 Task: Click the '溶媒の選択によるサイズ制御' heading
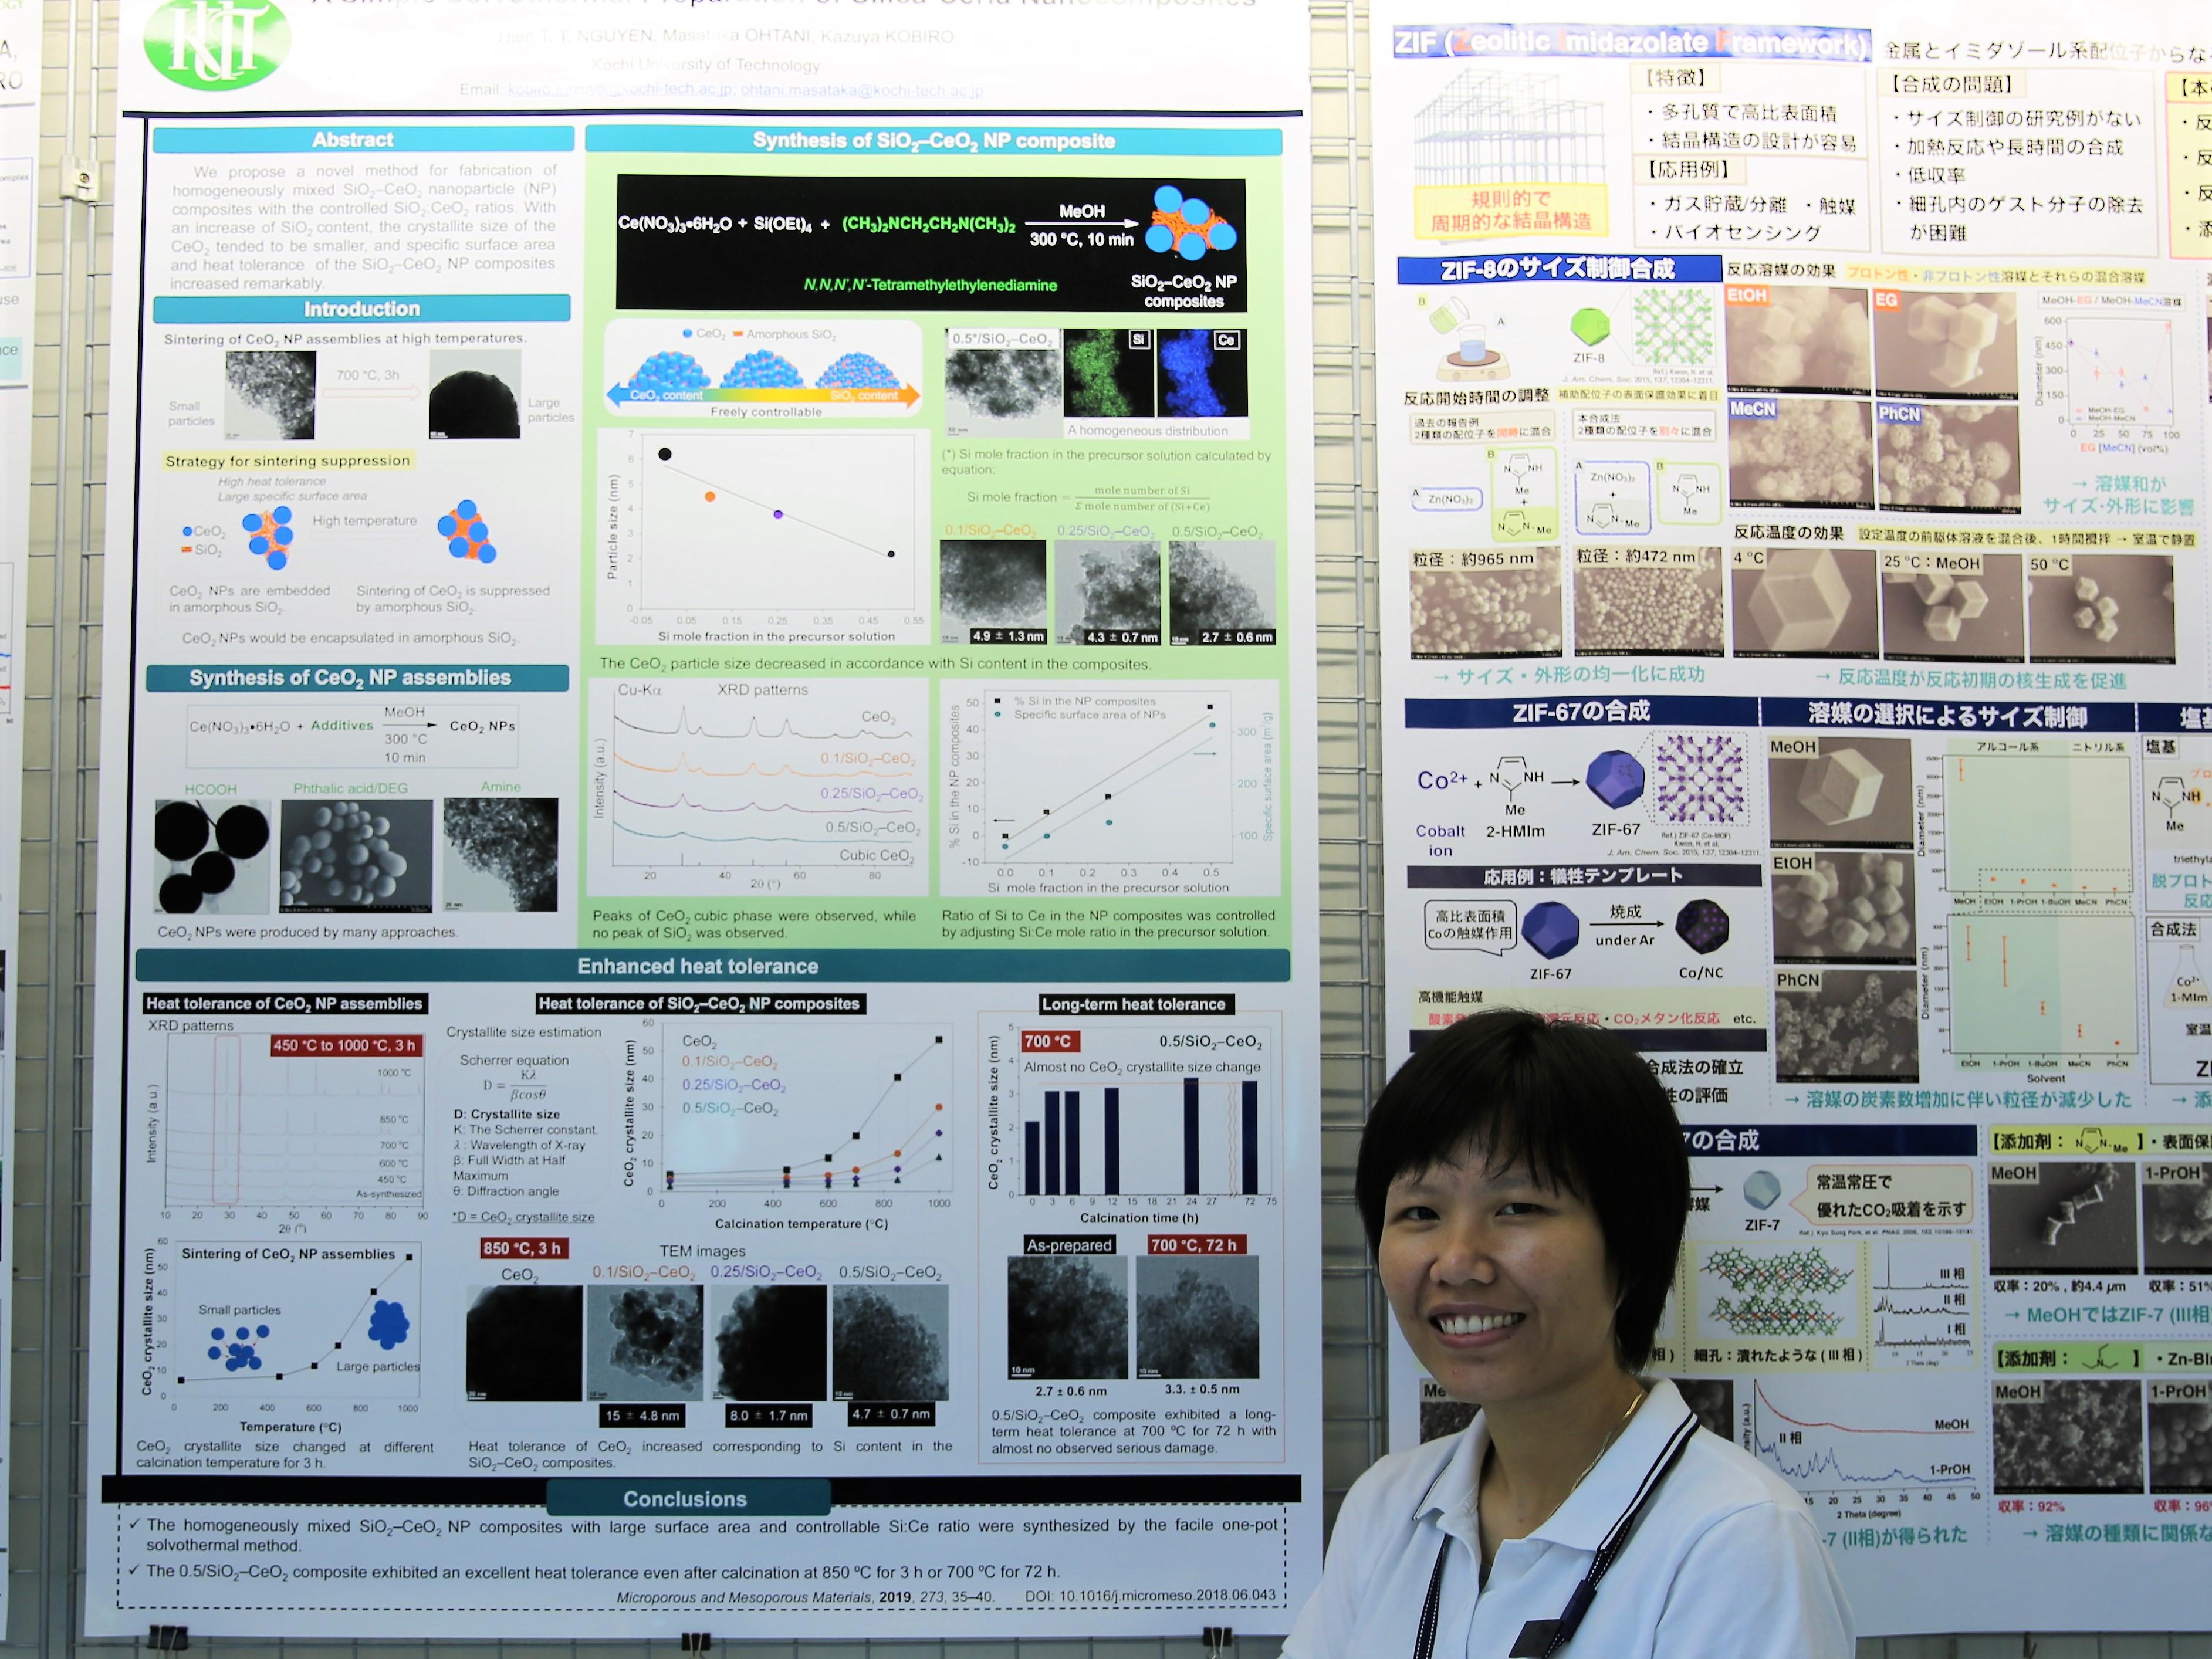(x=1947, y=715)
